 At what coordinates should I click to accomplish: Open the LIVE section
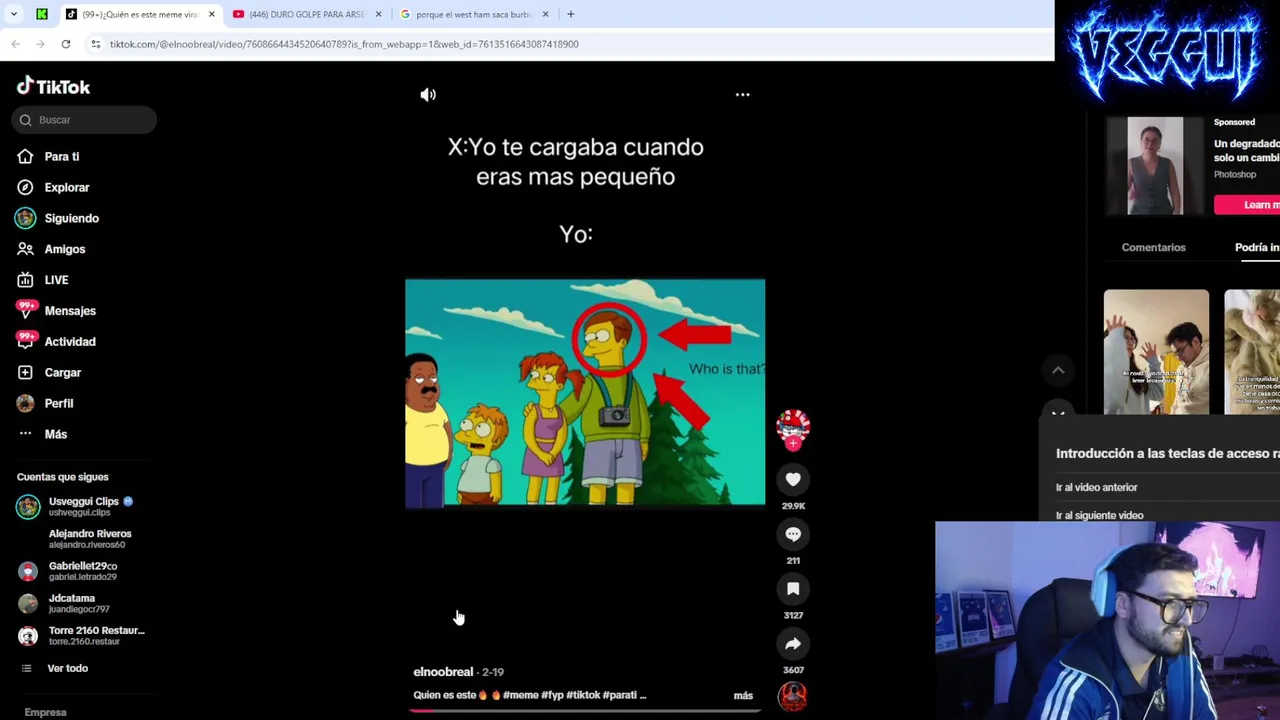(x=56, y=280)
